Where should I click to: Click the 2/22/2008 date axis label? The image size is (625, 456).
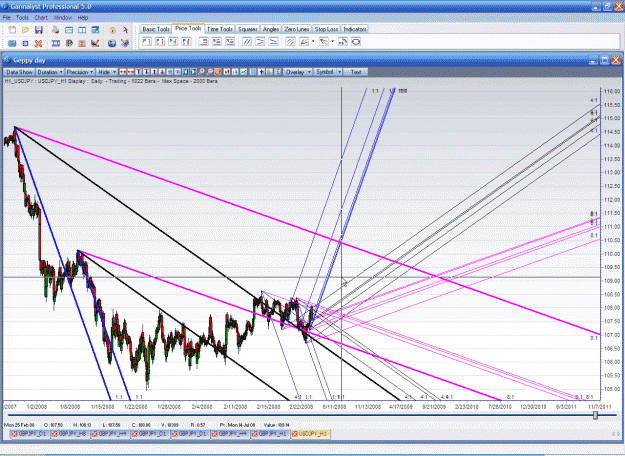click(301, 407)
